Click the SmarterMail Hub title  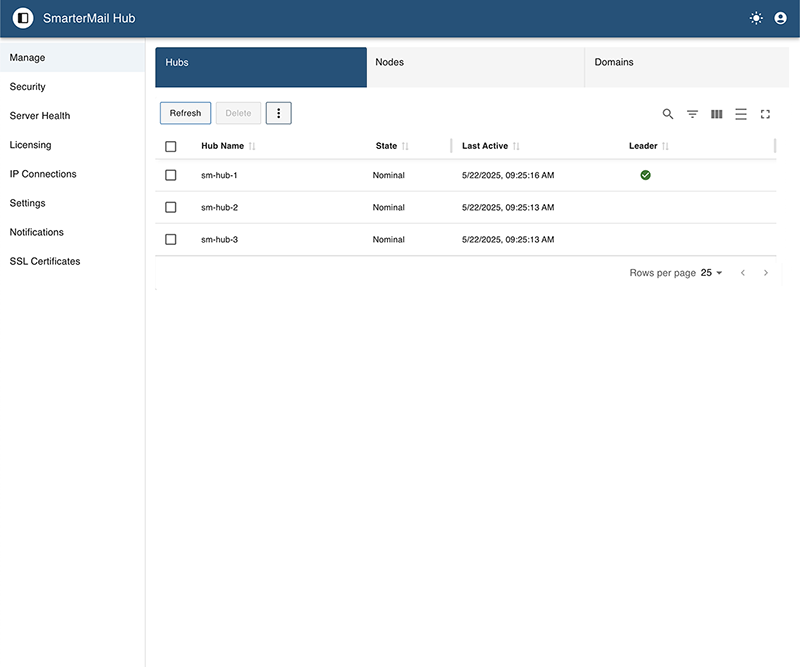(x=89, y=18)
